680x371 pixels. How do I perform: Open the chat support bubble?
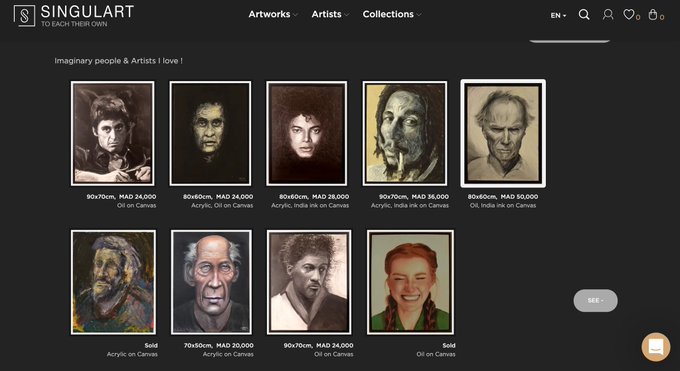pyautogui.click(x=656, y=347)
